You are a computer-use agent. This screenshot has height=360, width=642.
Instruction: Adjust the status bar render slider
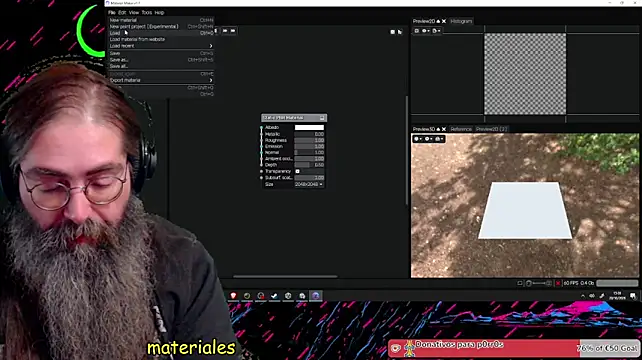coord(539,283)
